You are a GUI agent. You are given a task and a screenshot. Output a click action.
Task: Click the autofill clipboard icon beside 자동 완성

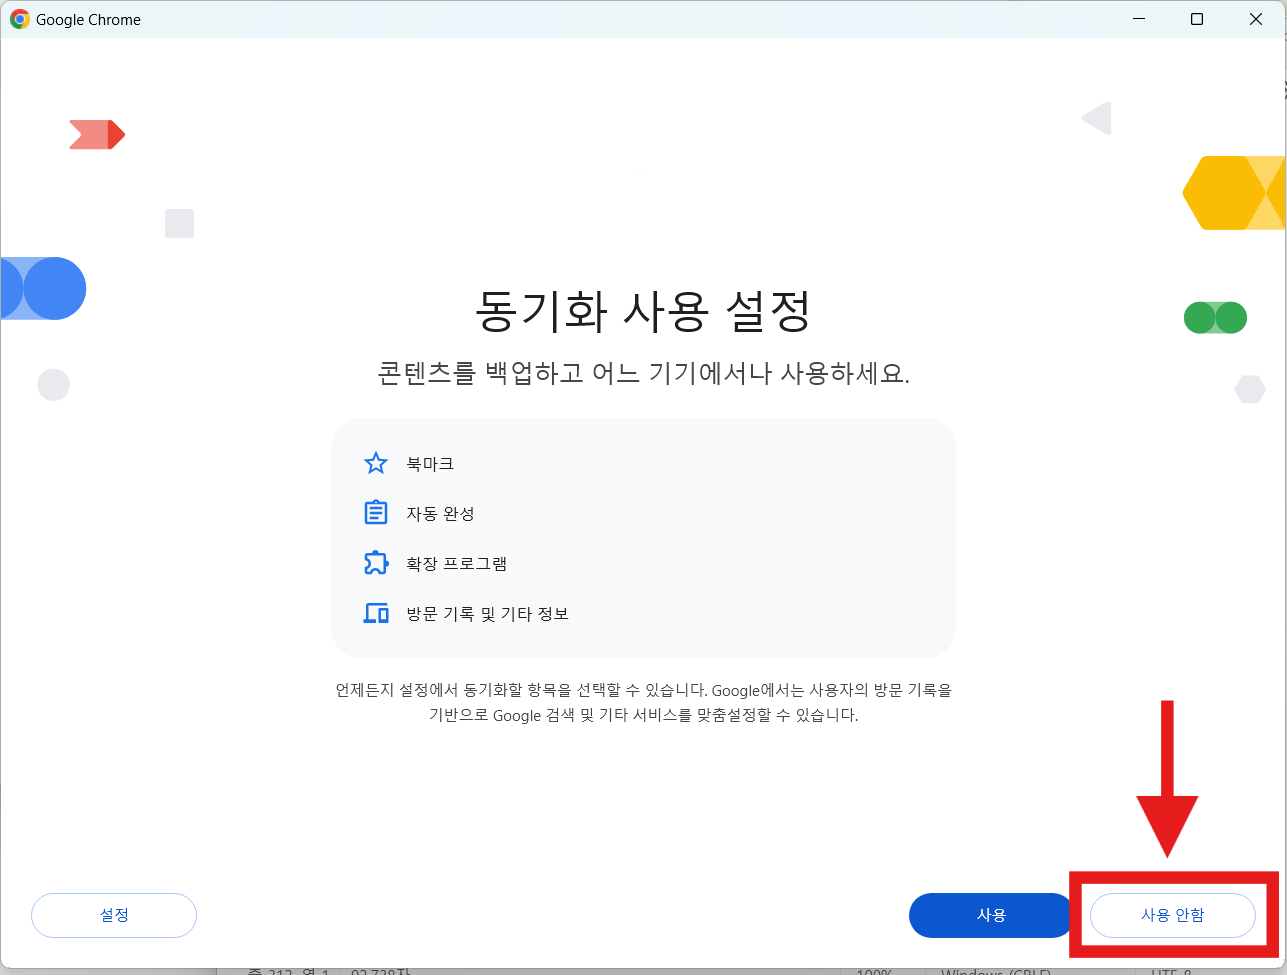point(375,513)
